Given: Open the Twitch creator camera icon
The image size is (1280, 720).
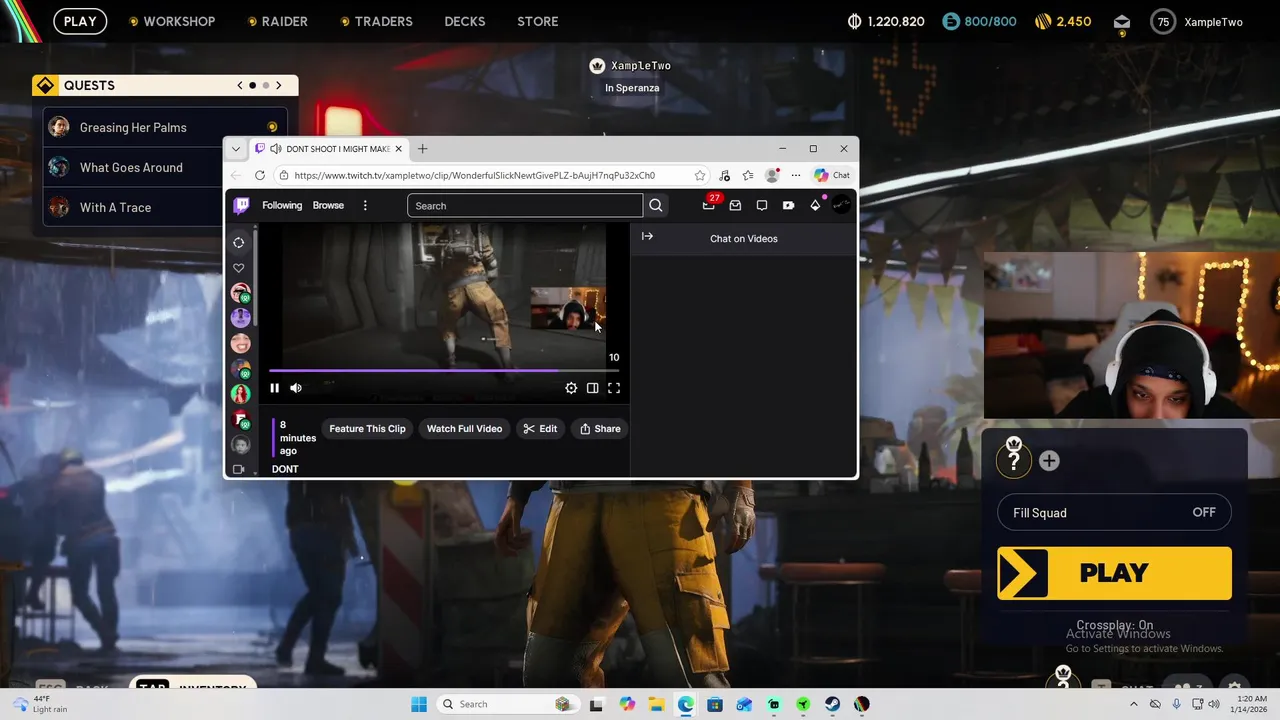Looking at the screenshot, I should (x=788, y=205).
